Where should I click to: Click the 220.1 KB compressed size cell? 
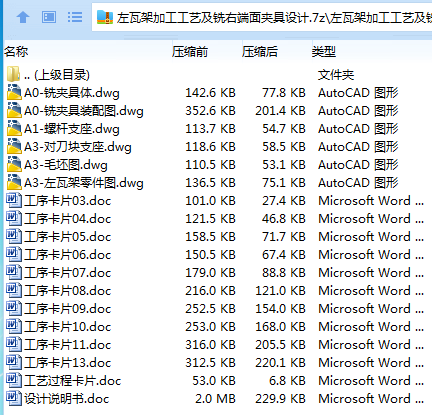281,363
